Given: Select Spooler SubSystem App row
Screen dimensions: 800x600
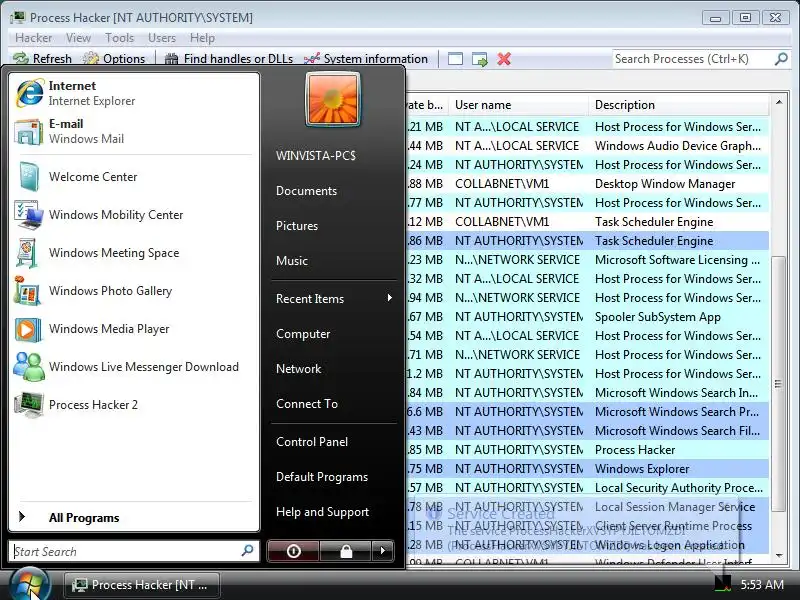Looking at the screenshot, I should tap(588, 317).
